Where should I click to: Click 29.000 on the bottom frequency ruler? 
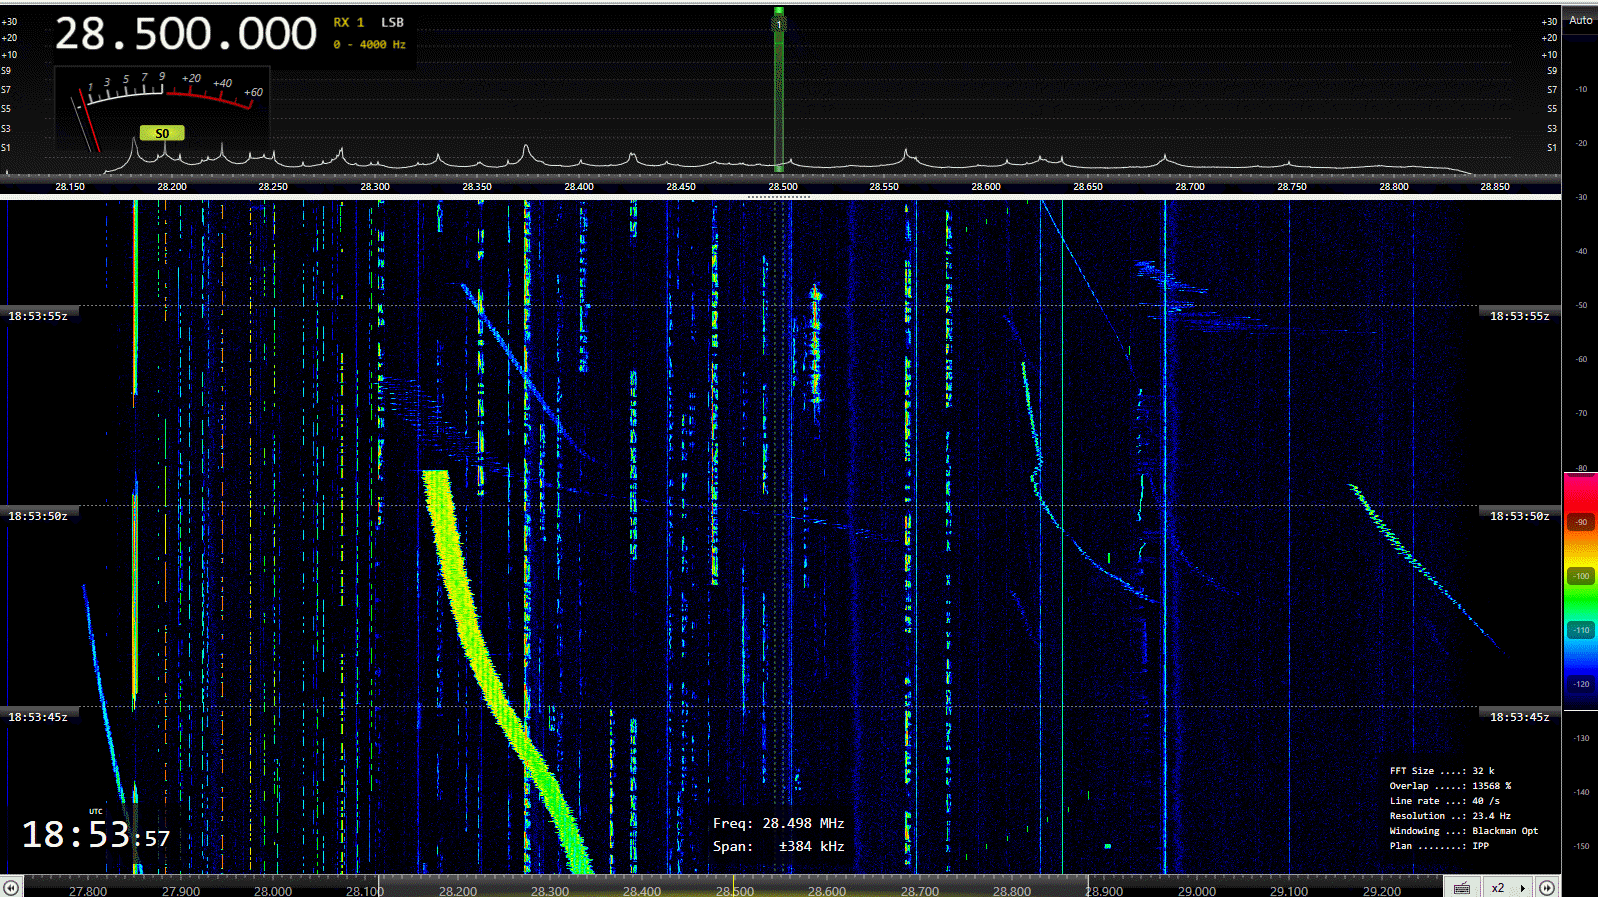[x=1196, y=890]
